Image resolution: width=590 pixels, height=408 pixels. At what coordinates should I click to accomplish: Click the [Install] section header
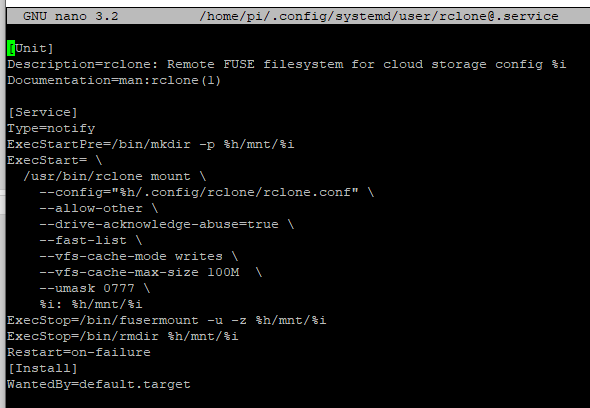click(x=43, y=368)
